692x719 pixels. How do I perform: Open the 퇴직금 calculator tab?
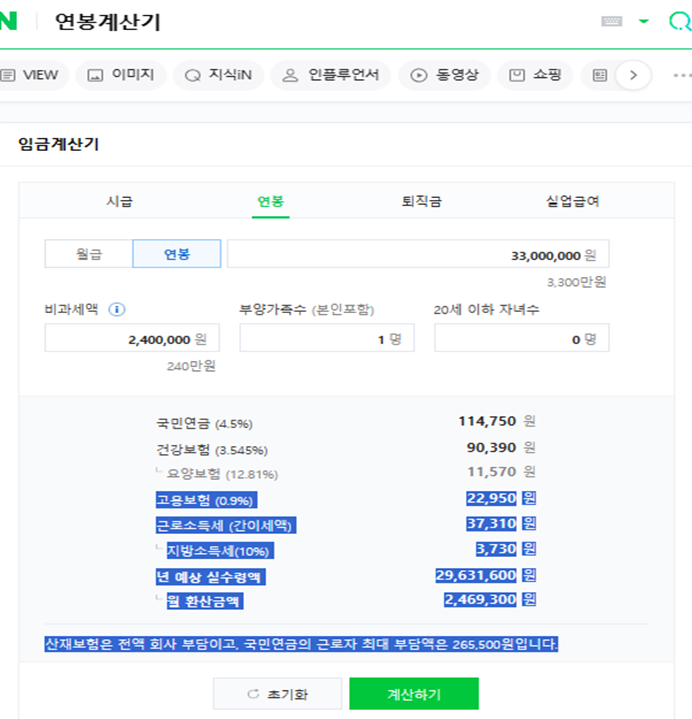tap(421, 201)
